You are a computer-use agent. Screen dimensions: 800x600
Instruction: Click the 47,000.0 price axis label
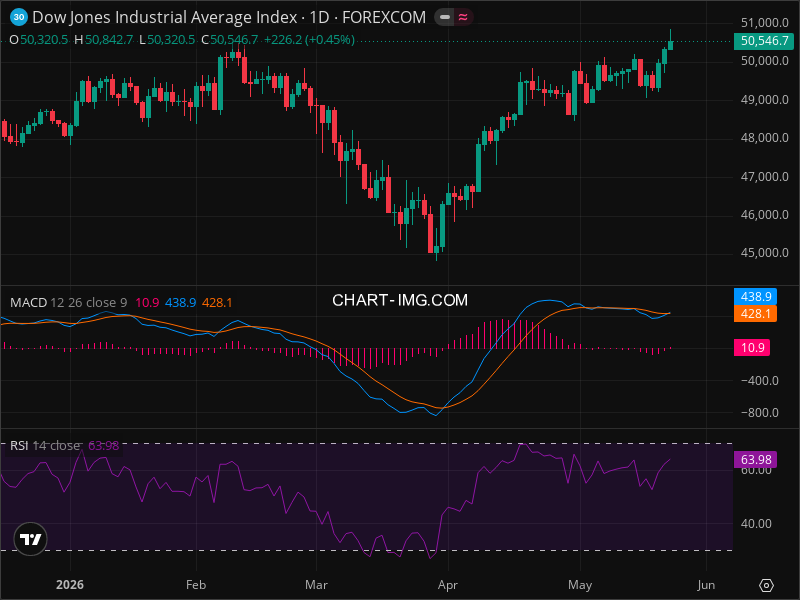click(764, 177)
